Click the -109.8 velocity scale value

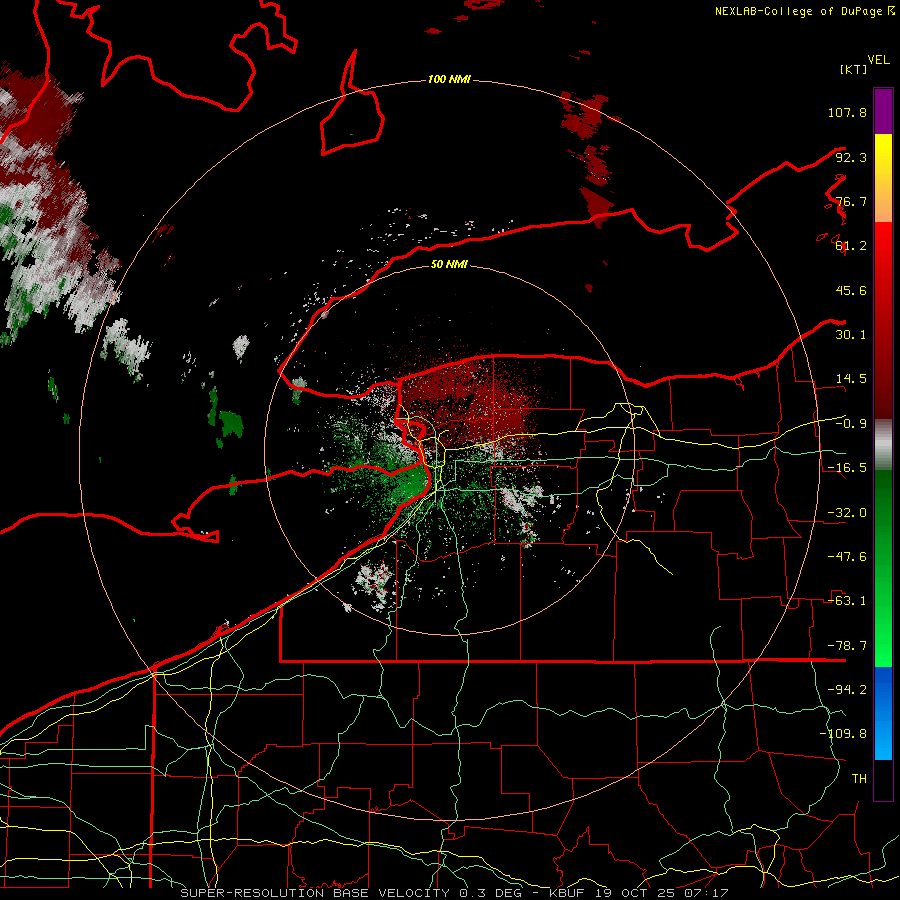coord(843,734)
